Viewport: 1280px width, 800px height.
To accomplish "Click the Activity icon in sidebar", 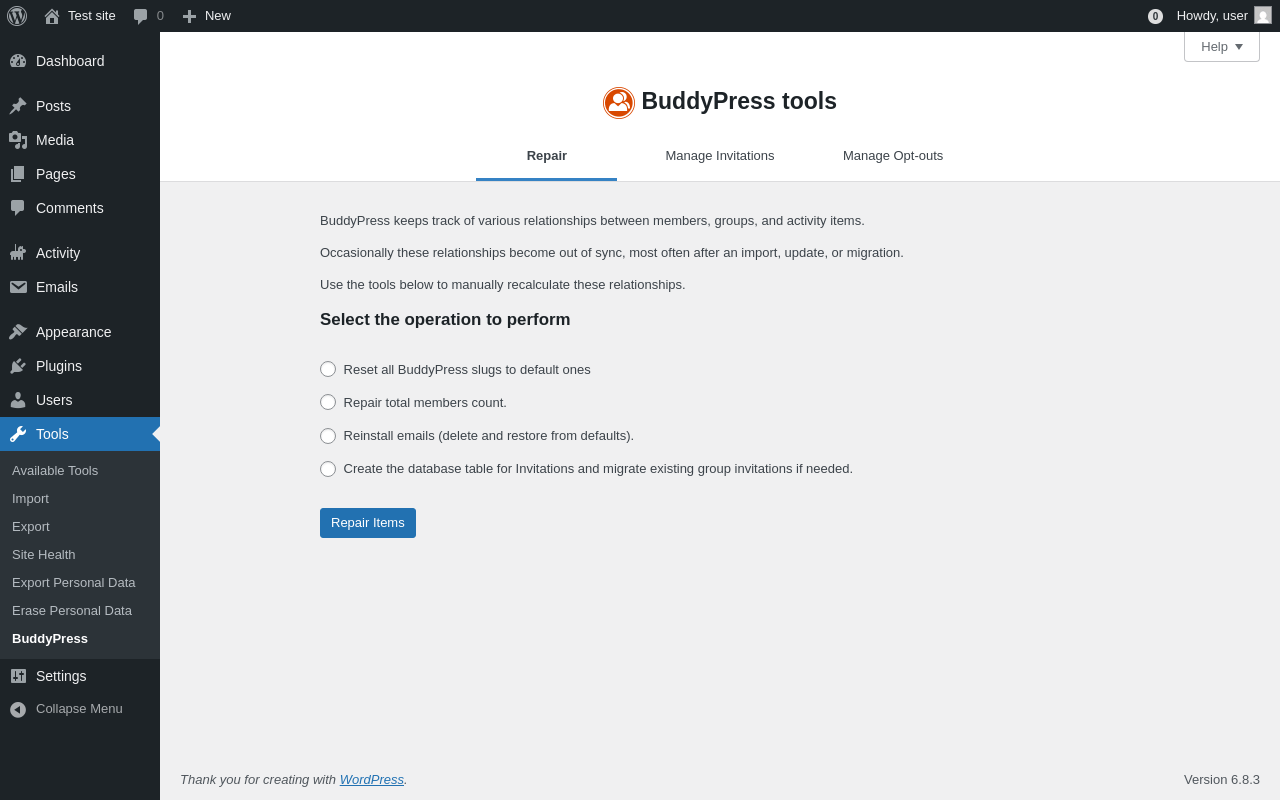I will pyautogui.click(x=18, y=253).
